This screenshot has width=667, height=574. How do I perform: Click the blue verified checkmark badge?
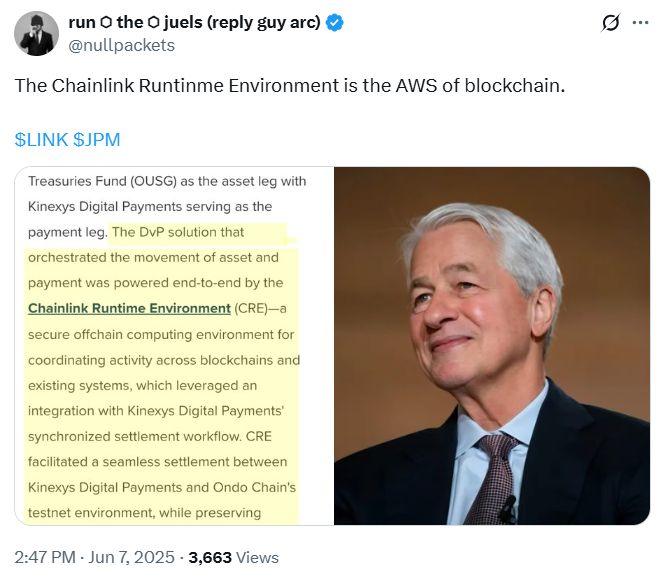pos(334,23)
